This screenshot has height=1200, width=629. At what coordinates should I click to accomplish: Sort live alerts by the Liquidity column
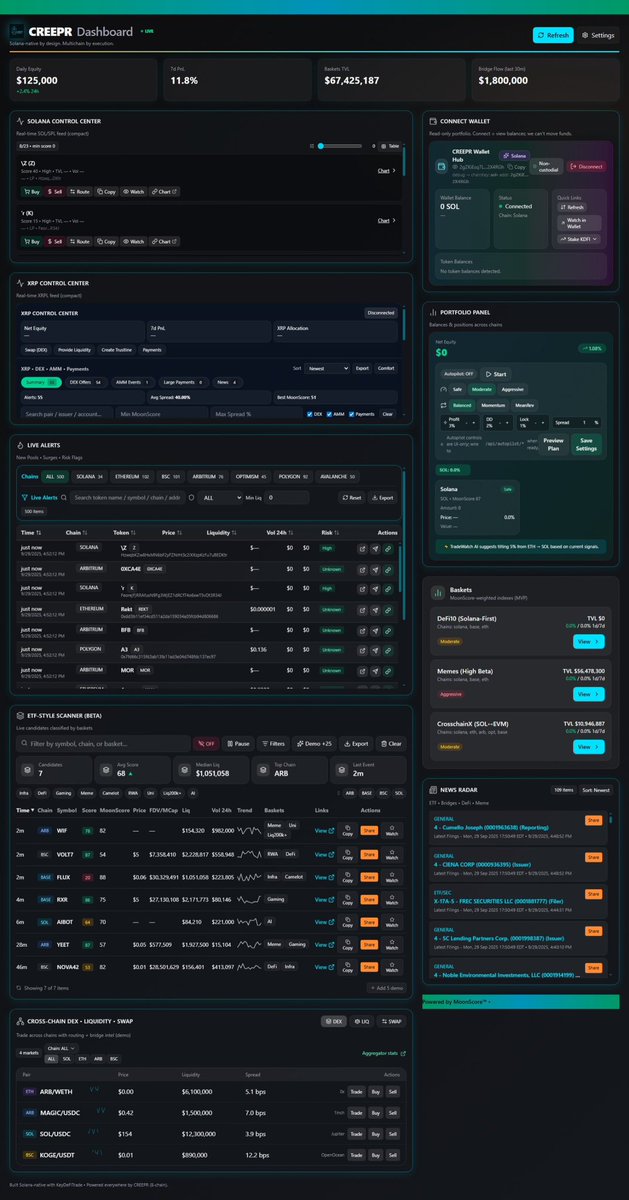point(220,533)
